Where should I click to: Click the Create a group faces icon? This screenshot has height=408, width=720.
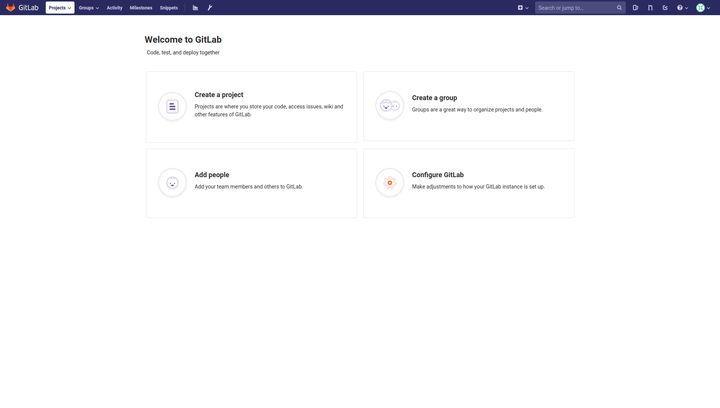tap(389, 106)
